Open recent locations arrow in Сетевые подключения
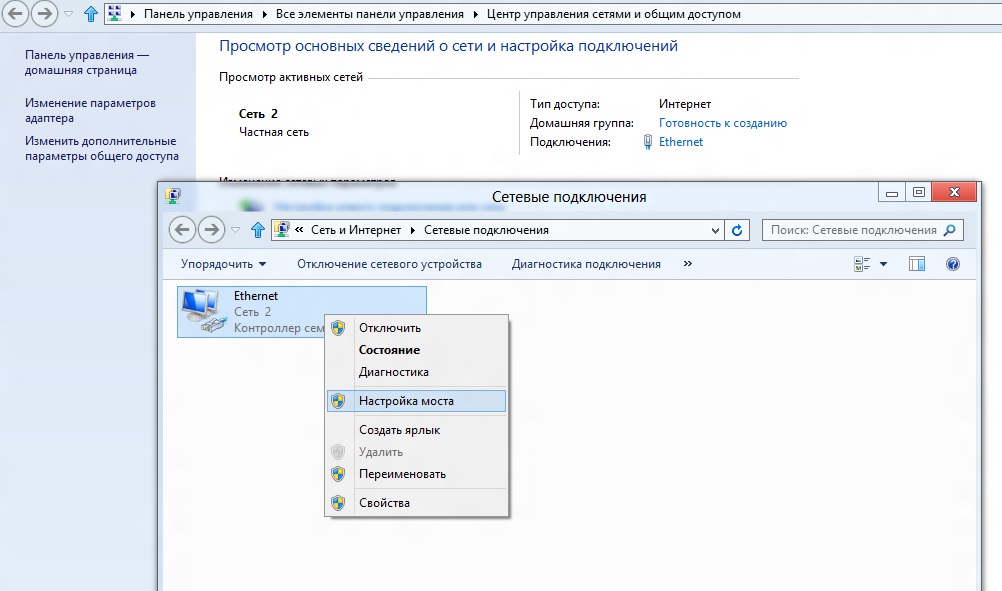This screenshot has height=591, width=1002. pyautogui.click(x=235, y=230)
